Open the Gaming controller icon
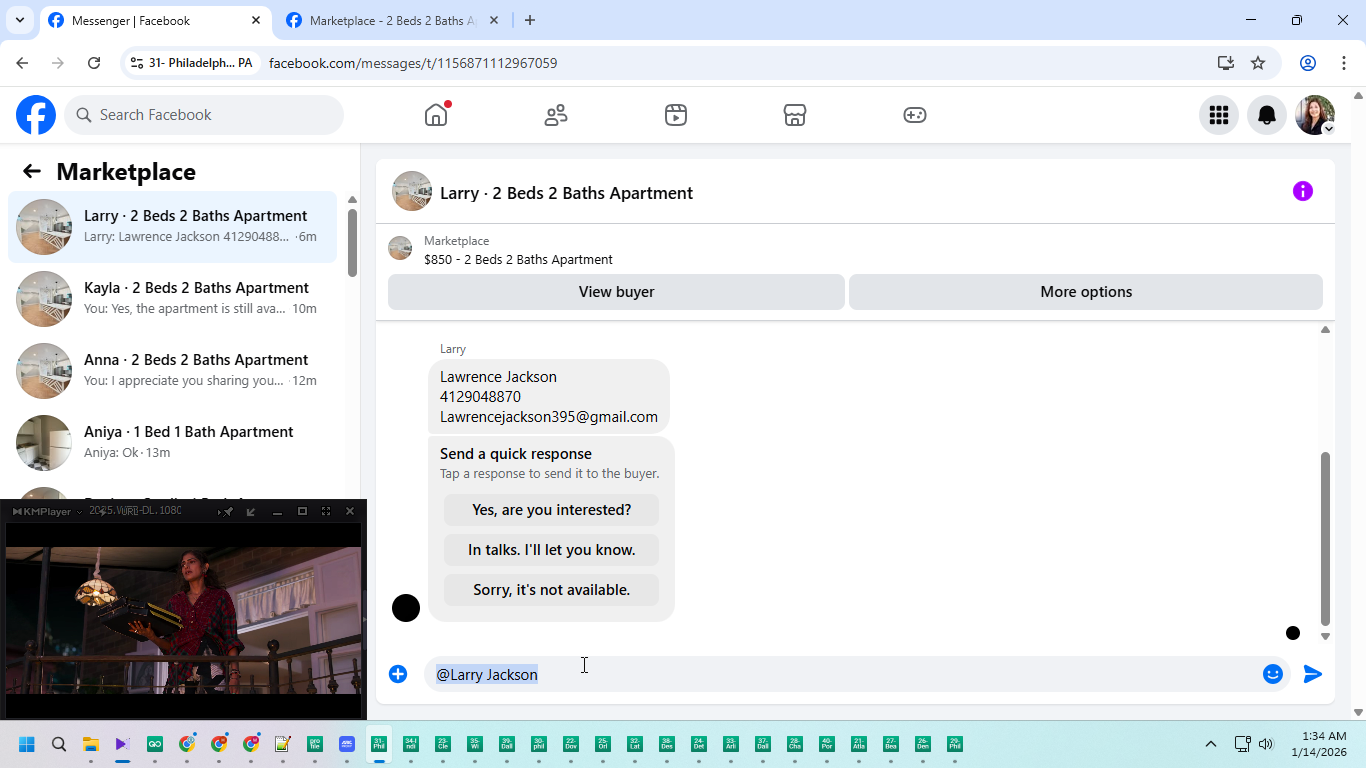This screenshot has height=768, width=1366. [915, 115]
